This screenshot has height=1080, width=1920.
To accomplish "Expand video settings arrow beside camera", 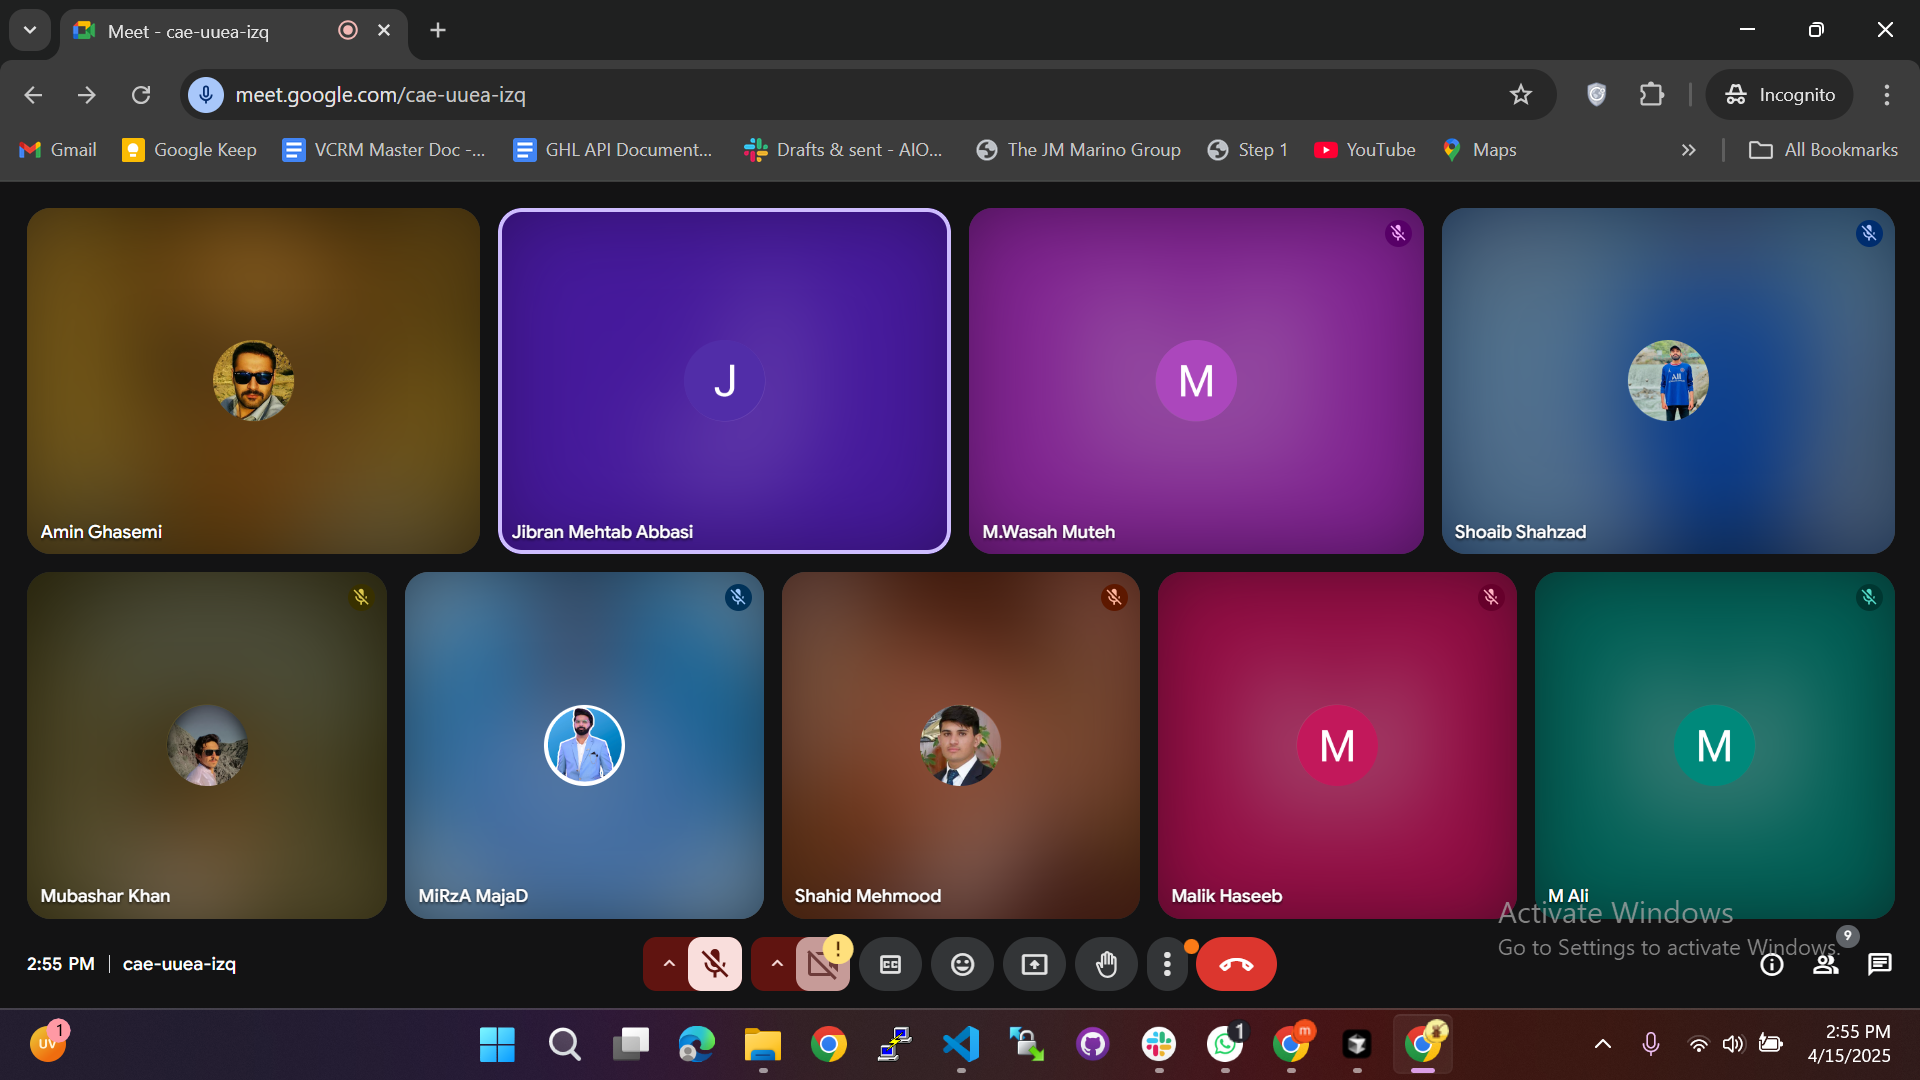I will (x=776, y=964).
